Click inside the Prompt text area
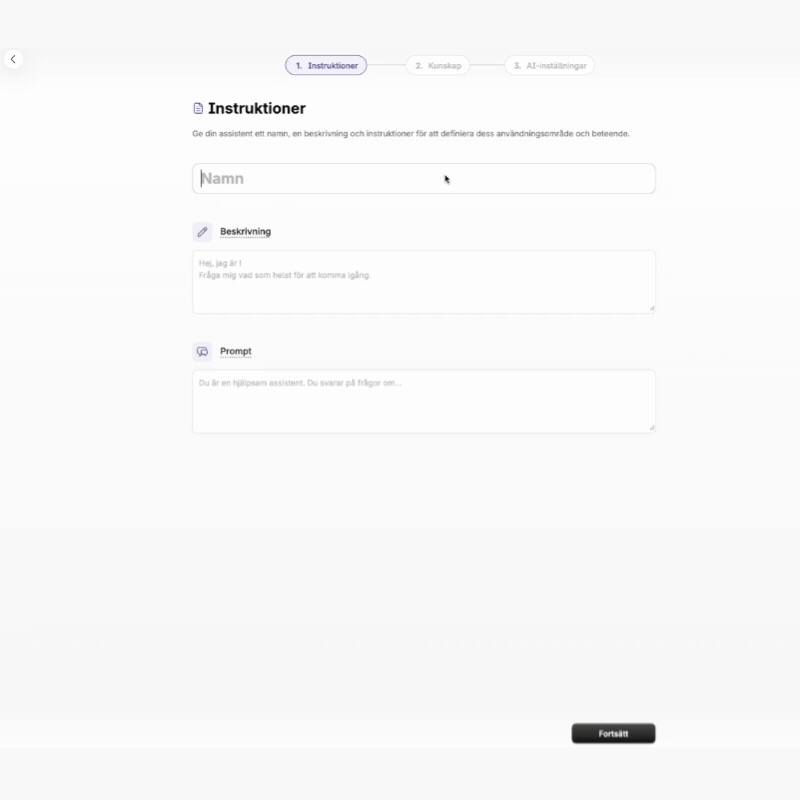Viewport: 800px width, 800px height. tap(424, 408)
